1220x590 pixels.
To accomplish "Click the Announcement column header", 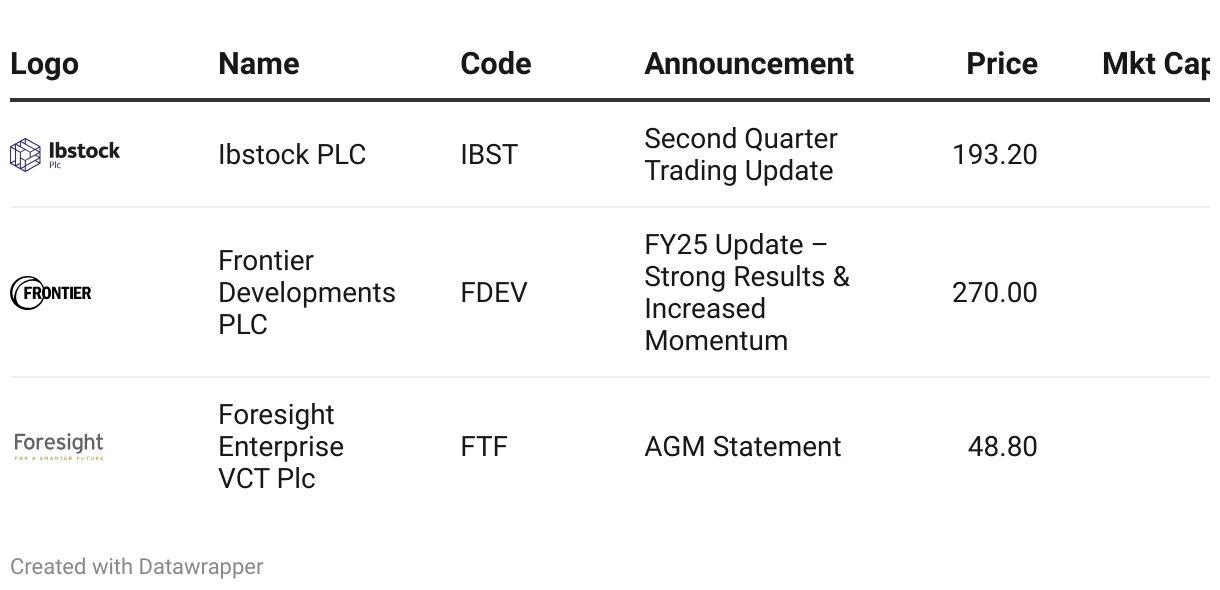I will (748, 64).
